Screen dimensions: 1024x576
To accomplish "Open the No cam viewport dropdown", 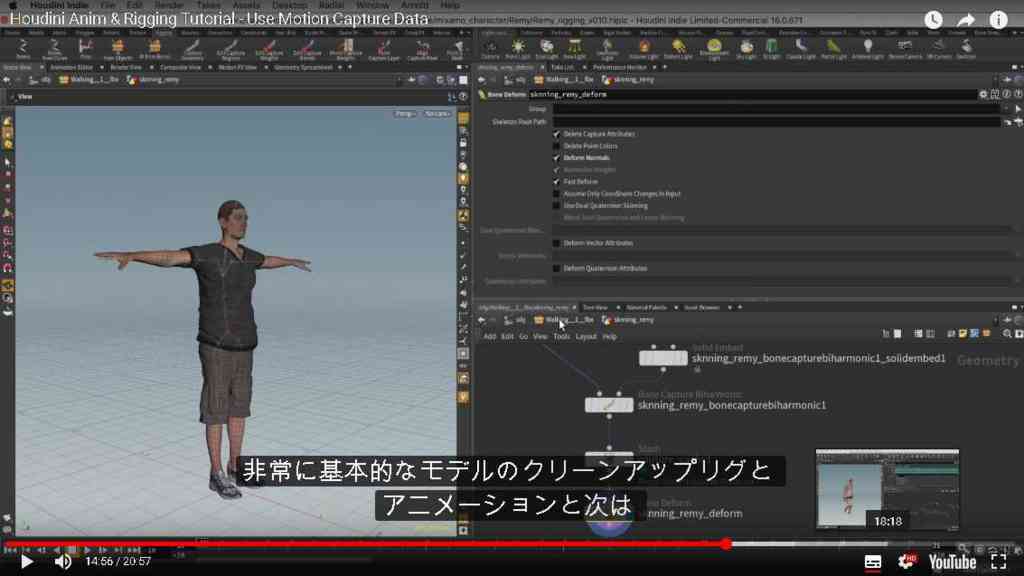I will click(x=437, y=114).
